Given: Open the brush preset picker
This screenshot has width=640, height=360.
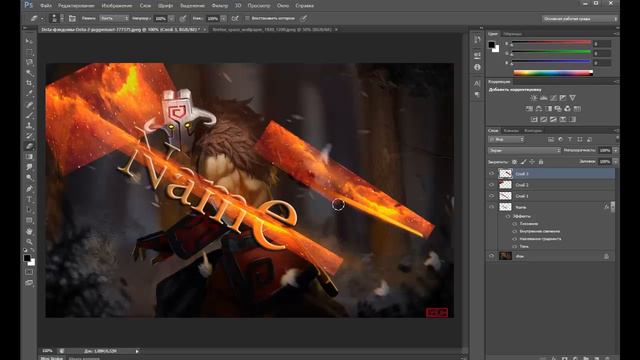Looking at the screenshot, I should pyautogui.click(x=56, y=18).
